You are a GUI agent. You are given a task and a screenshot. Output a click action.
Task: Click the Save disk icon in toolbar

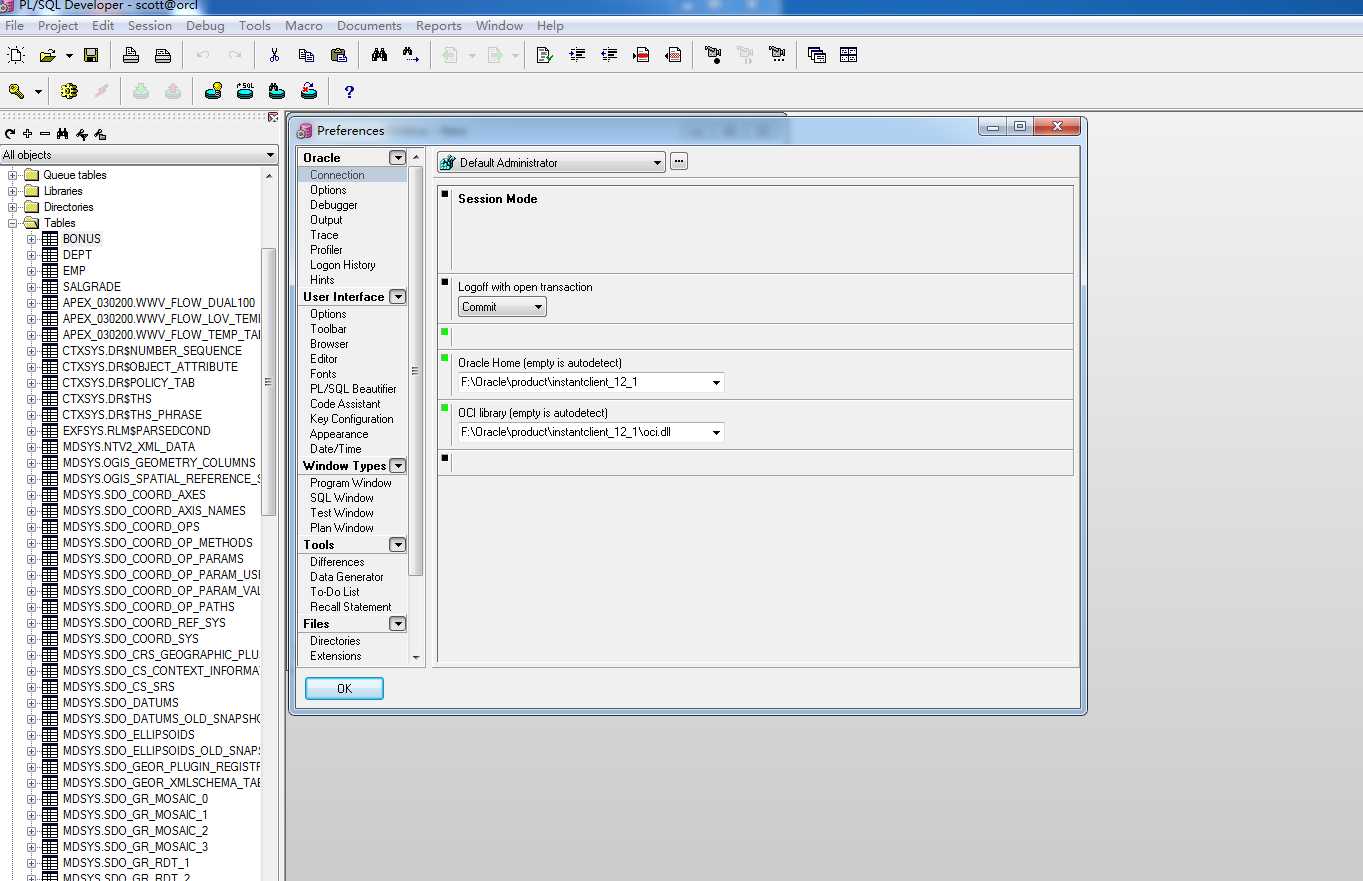click(x=91, y=55)
